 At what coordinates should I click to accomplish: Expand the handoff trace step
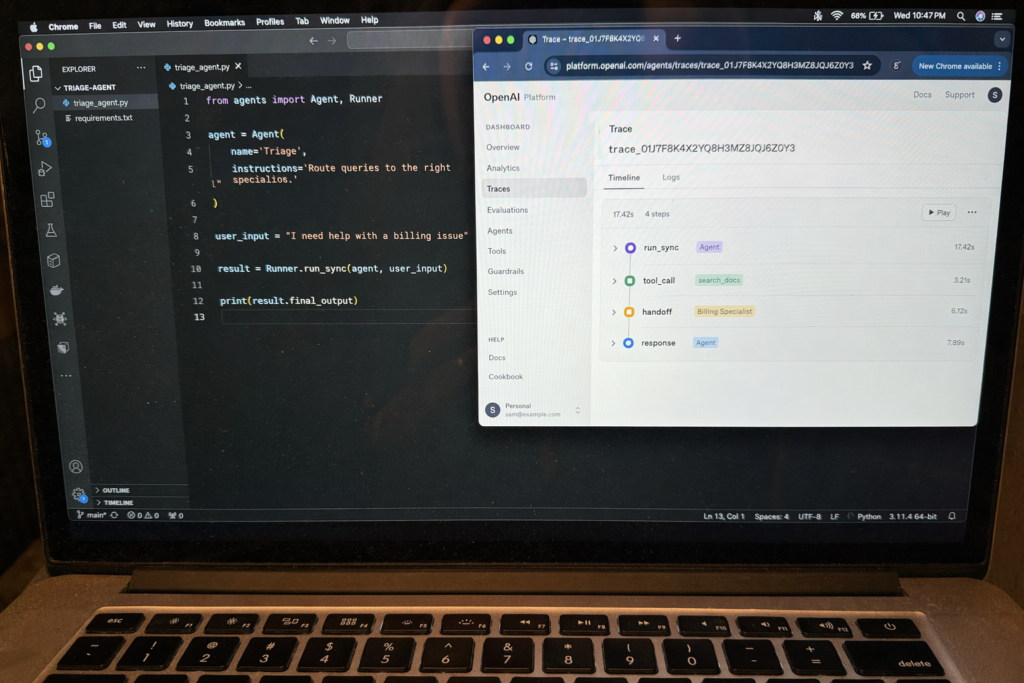tap(613, 312)
